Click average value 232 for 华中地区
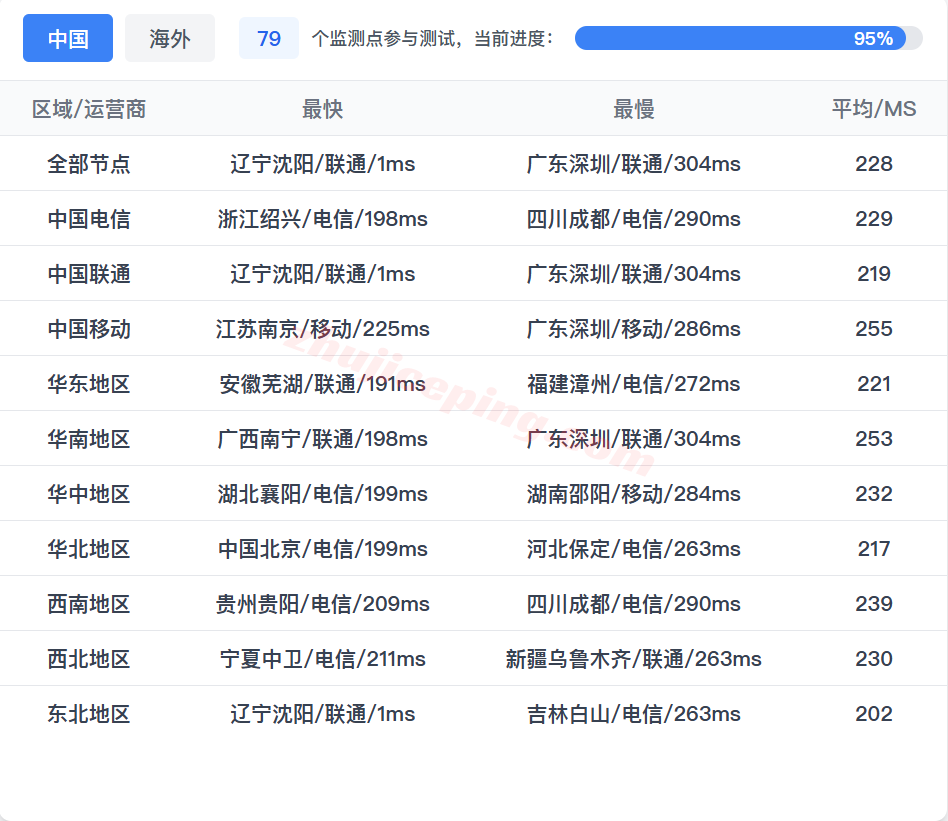 pyautogui.click(x=874, y=494)
